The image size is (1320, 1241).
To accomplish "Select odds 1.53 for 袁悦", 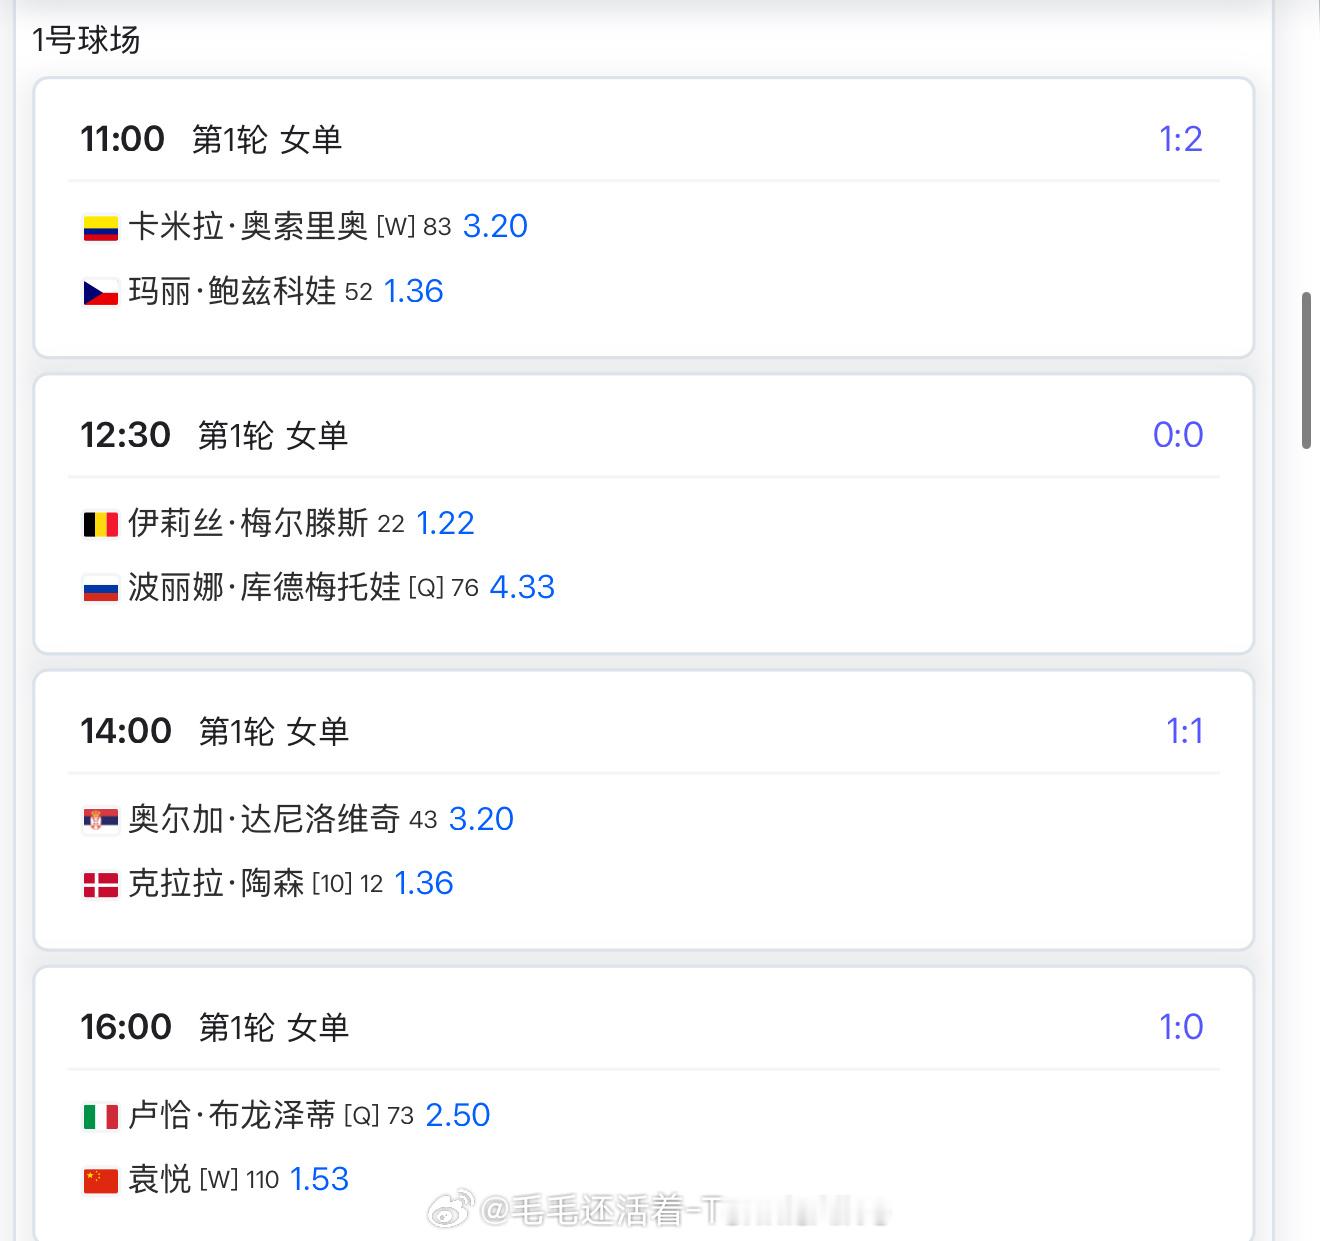I will (319, 1179).
